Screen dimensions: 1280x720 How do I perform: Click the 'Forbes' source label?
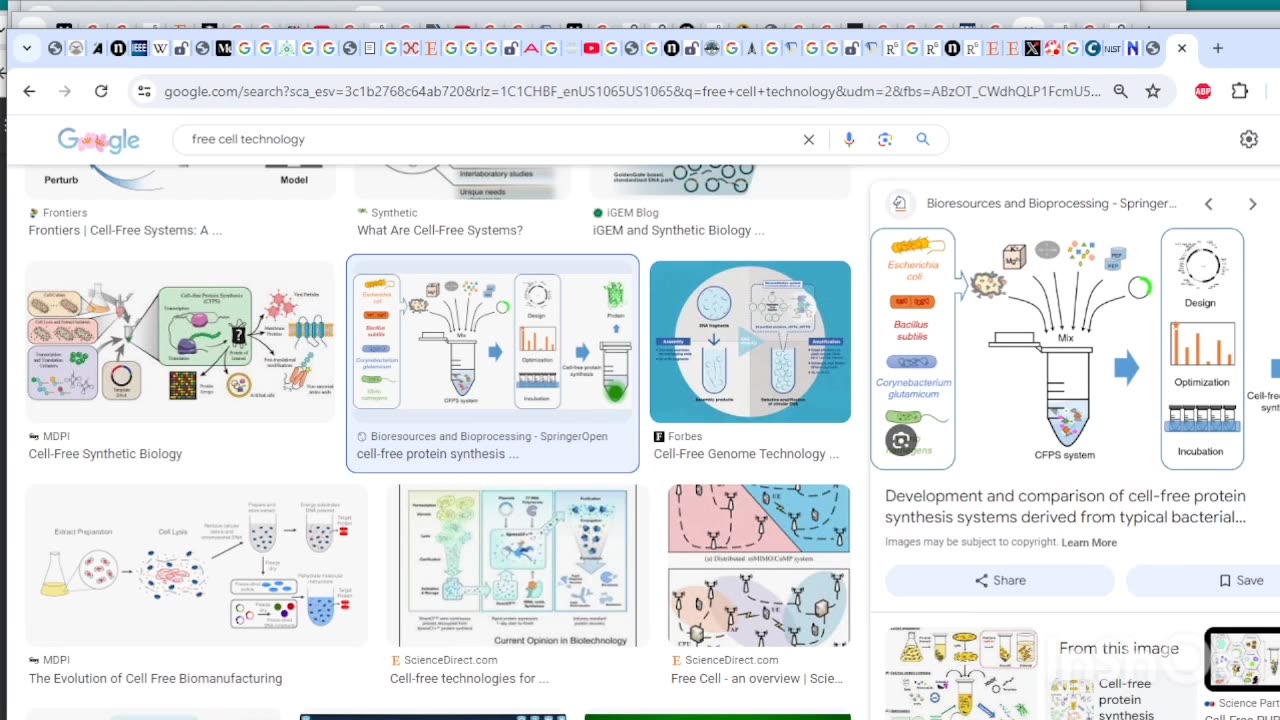[x=685, y=437]
